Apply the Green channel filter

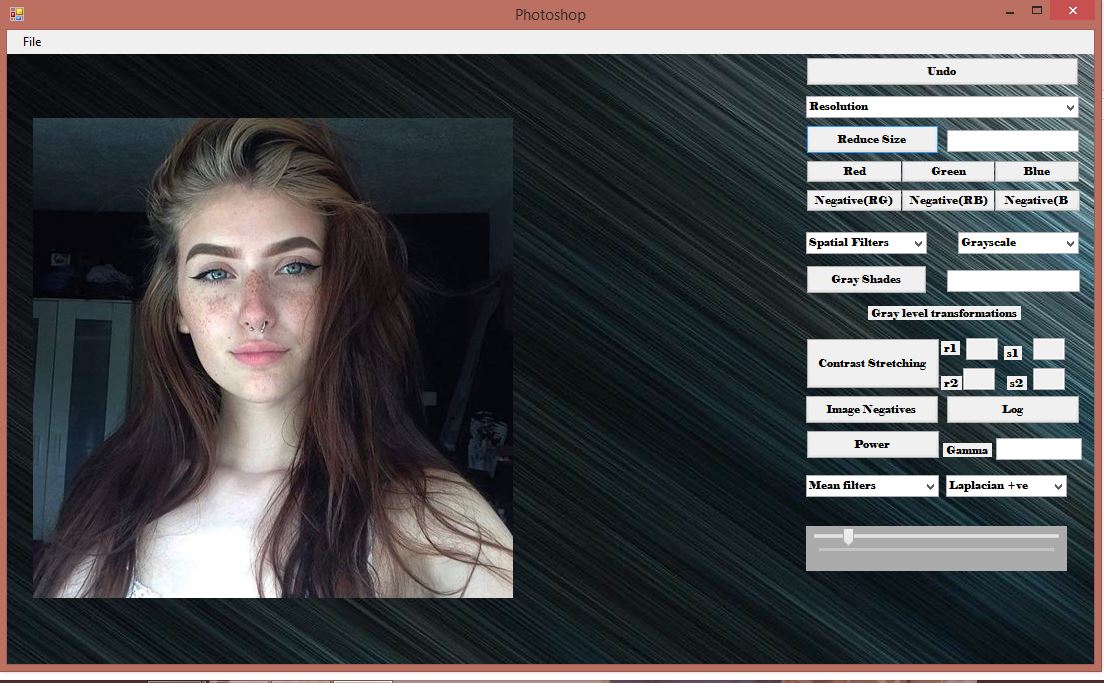(x=948, y=171)
